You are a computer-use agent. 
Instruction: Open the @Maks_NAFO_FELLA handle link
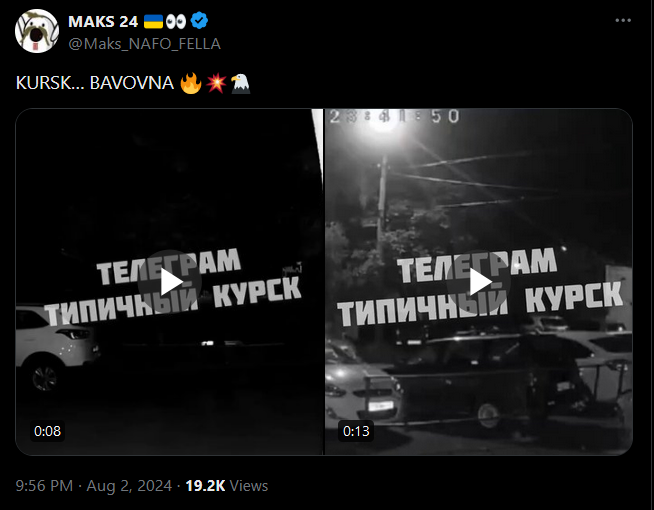point(144,44)
